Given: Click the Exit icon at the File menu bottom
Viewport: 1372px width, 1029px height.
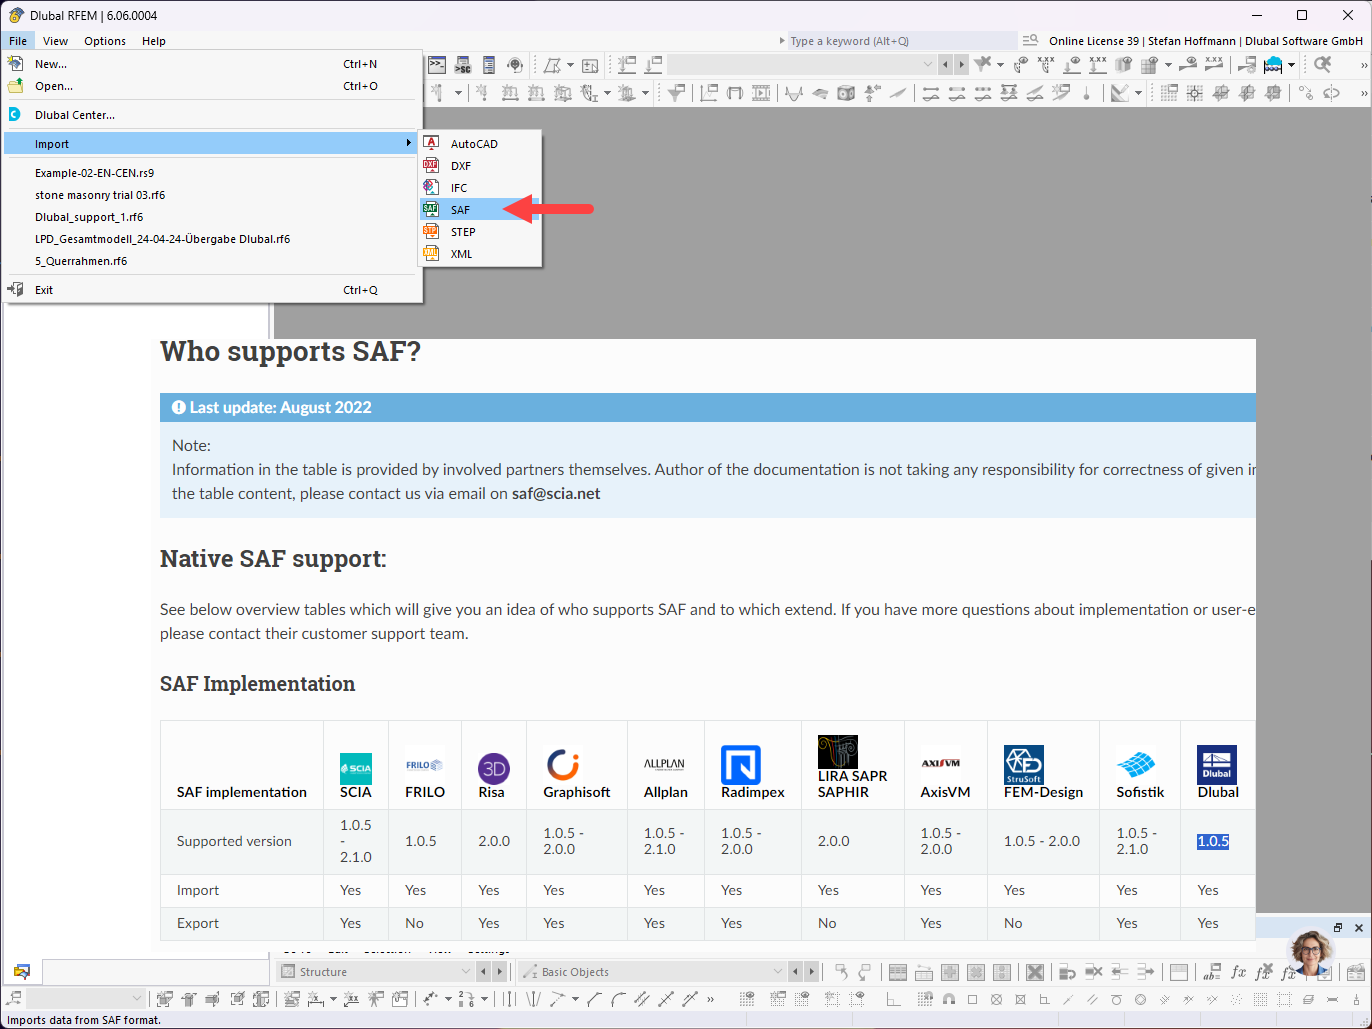Looking at the screenshot, I should [x=17, y=289].
